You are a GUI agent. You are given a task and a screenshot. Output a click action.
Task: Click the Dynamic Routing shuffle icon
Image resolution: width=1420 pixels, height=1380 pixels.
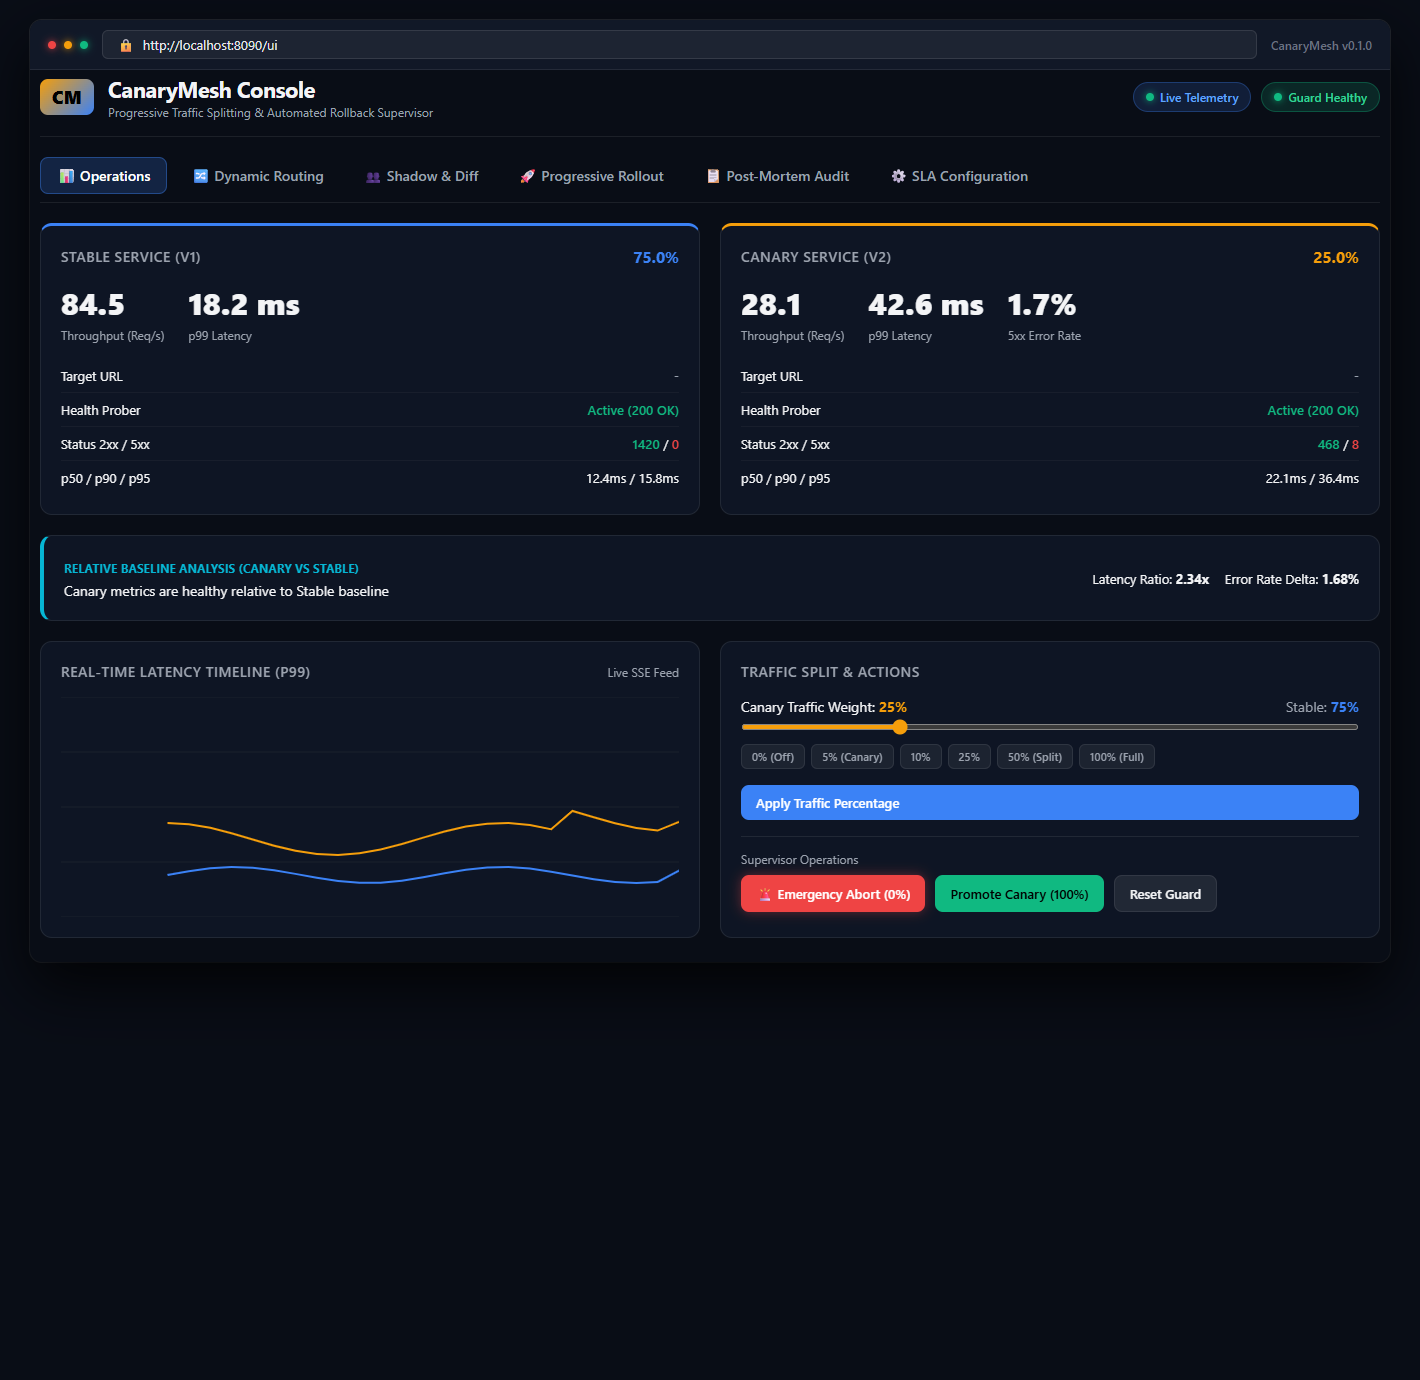tap(201, 176)
